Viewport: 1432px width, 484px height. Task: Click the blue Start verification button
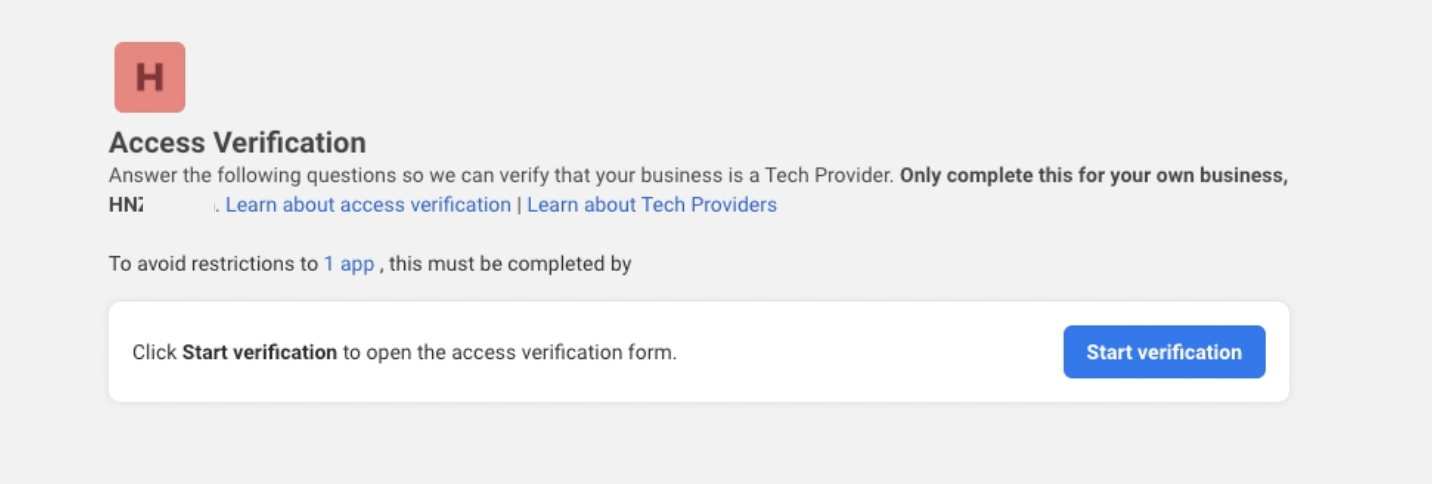1164,352
